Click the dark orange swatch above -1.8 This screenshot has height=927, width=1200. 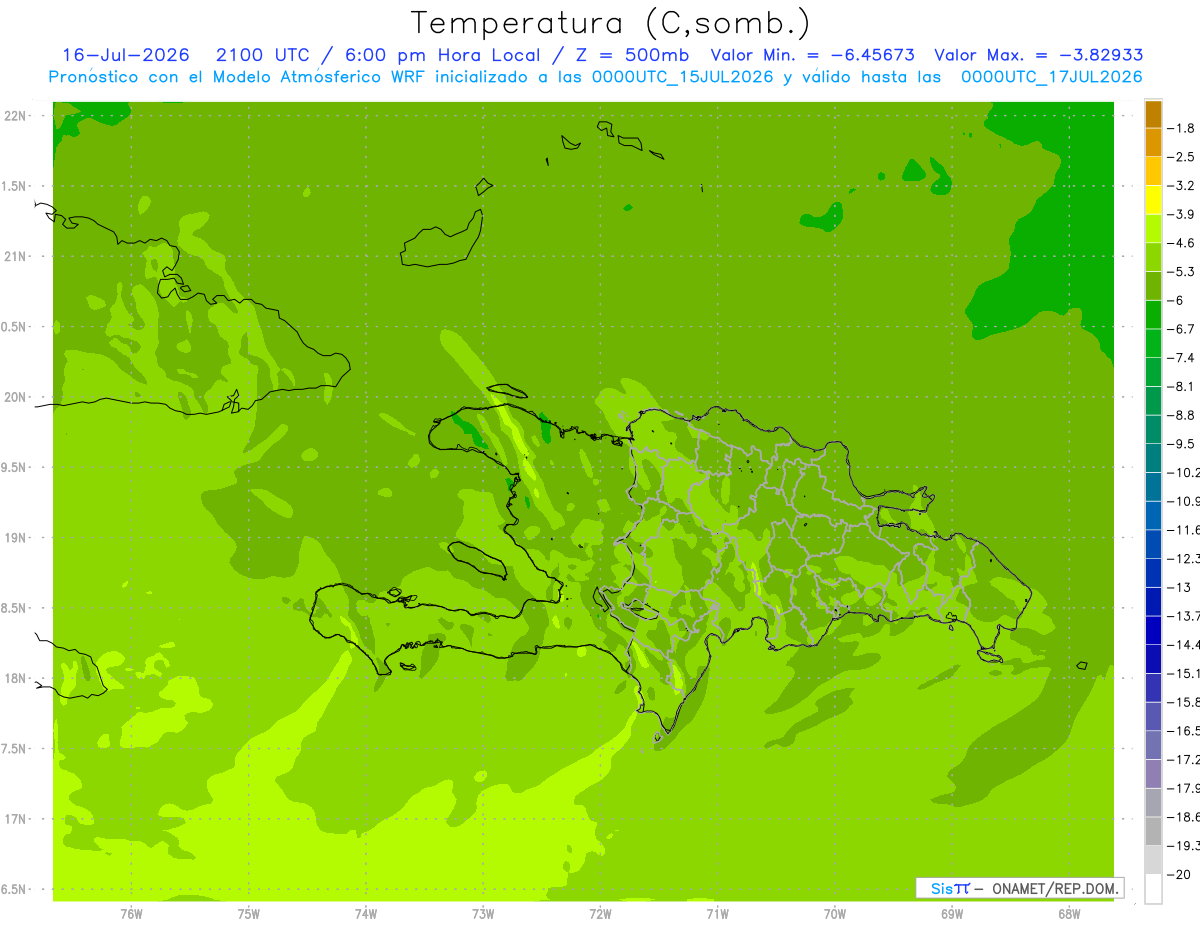coord(1153,114)
